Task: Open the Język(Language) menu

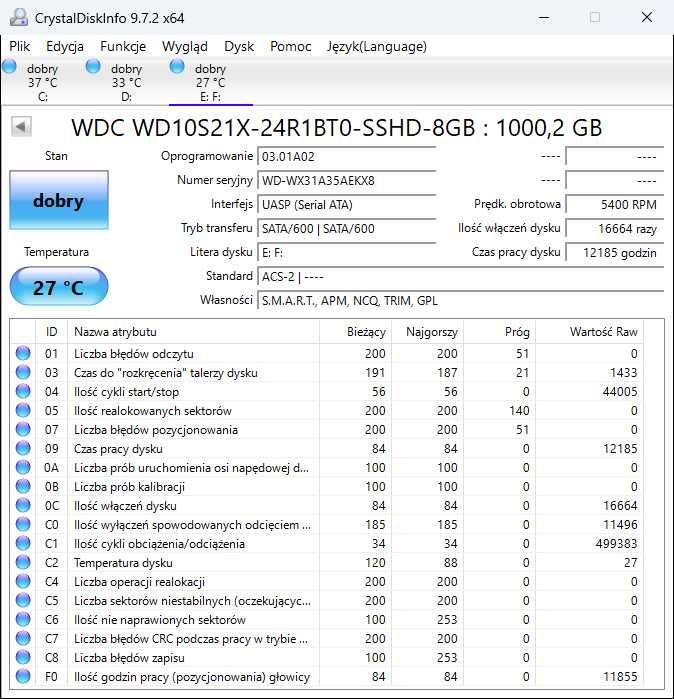Action: click(x=377, y=46)
